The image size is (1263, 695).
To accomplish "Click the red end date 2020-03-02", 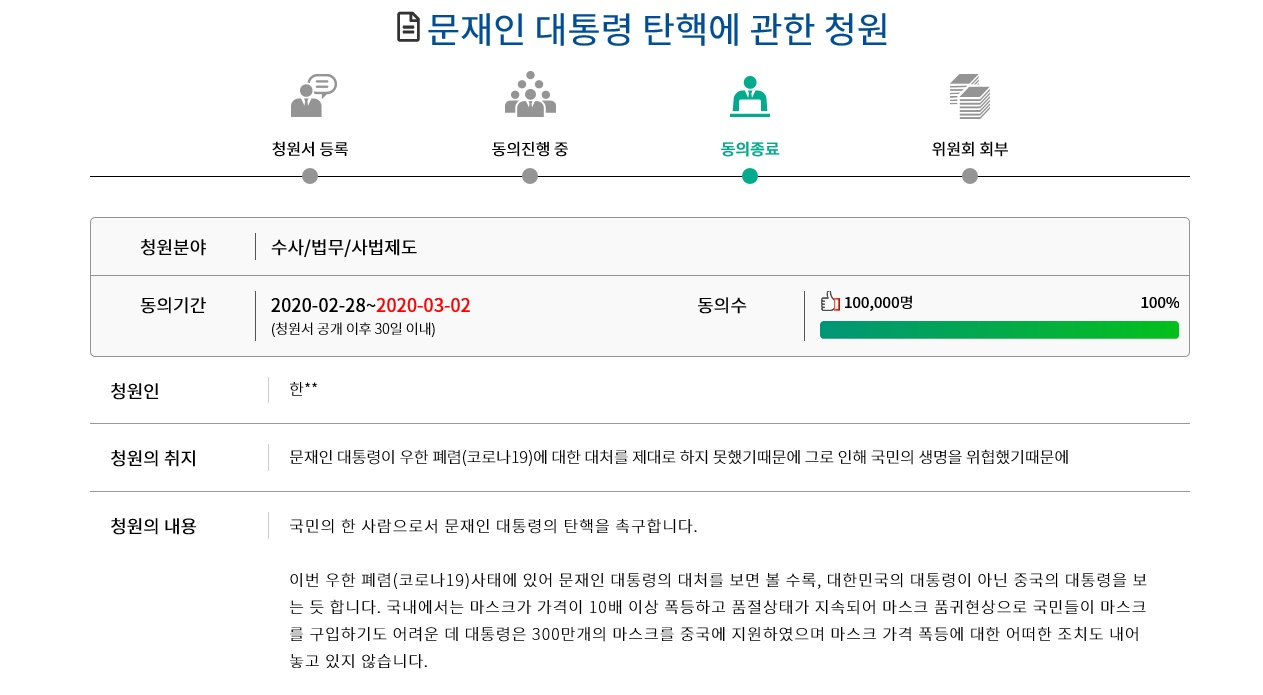I will 423,305.
